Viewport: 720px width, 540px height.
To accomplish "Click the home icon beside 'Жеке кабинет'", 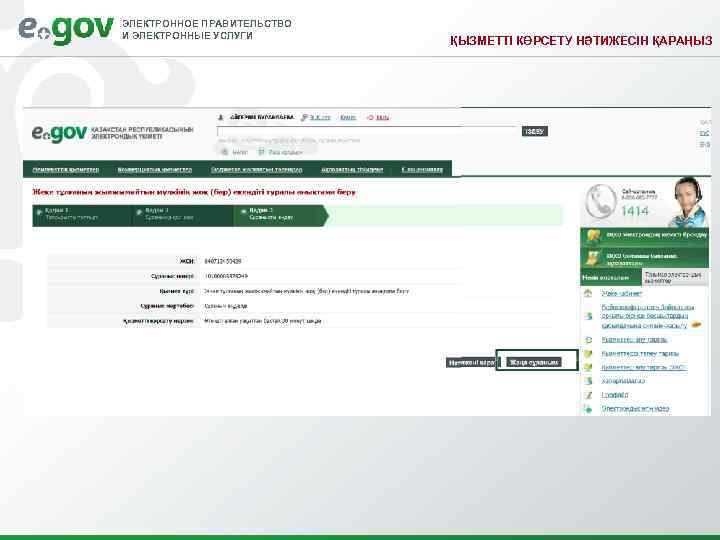I will (588, 293).
